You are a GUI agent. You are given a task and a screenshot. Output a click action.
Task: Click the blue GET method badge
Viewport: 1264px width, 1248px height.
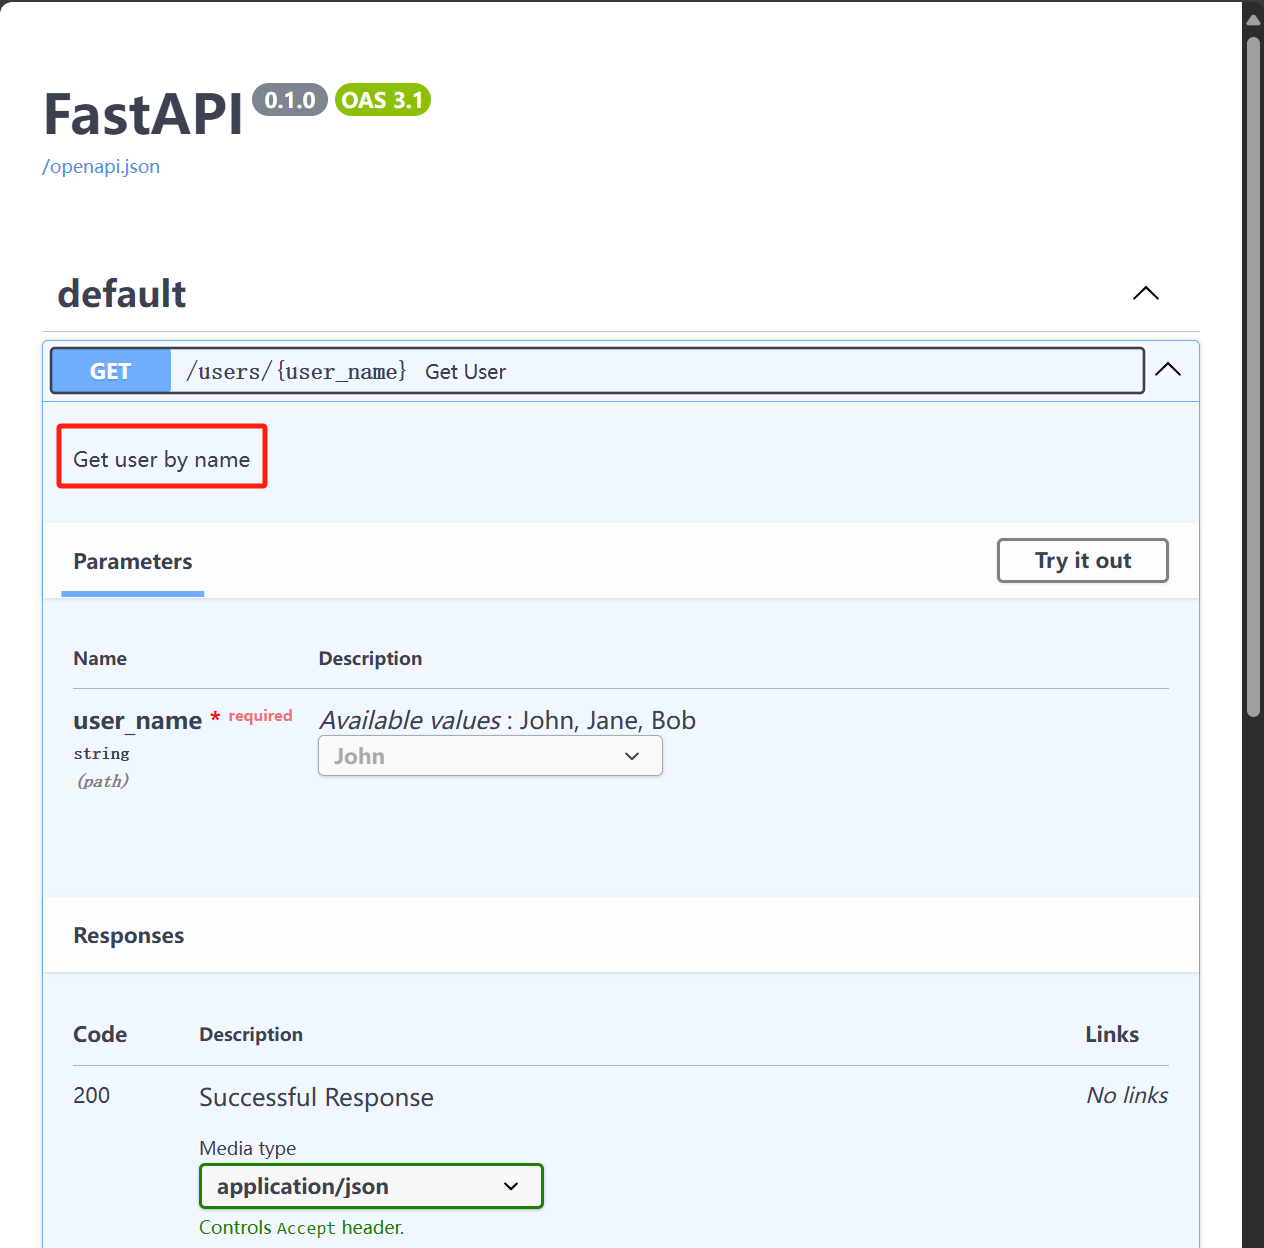tap(111, 371)
